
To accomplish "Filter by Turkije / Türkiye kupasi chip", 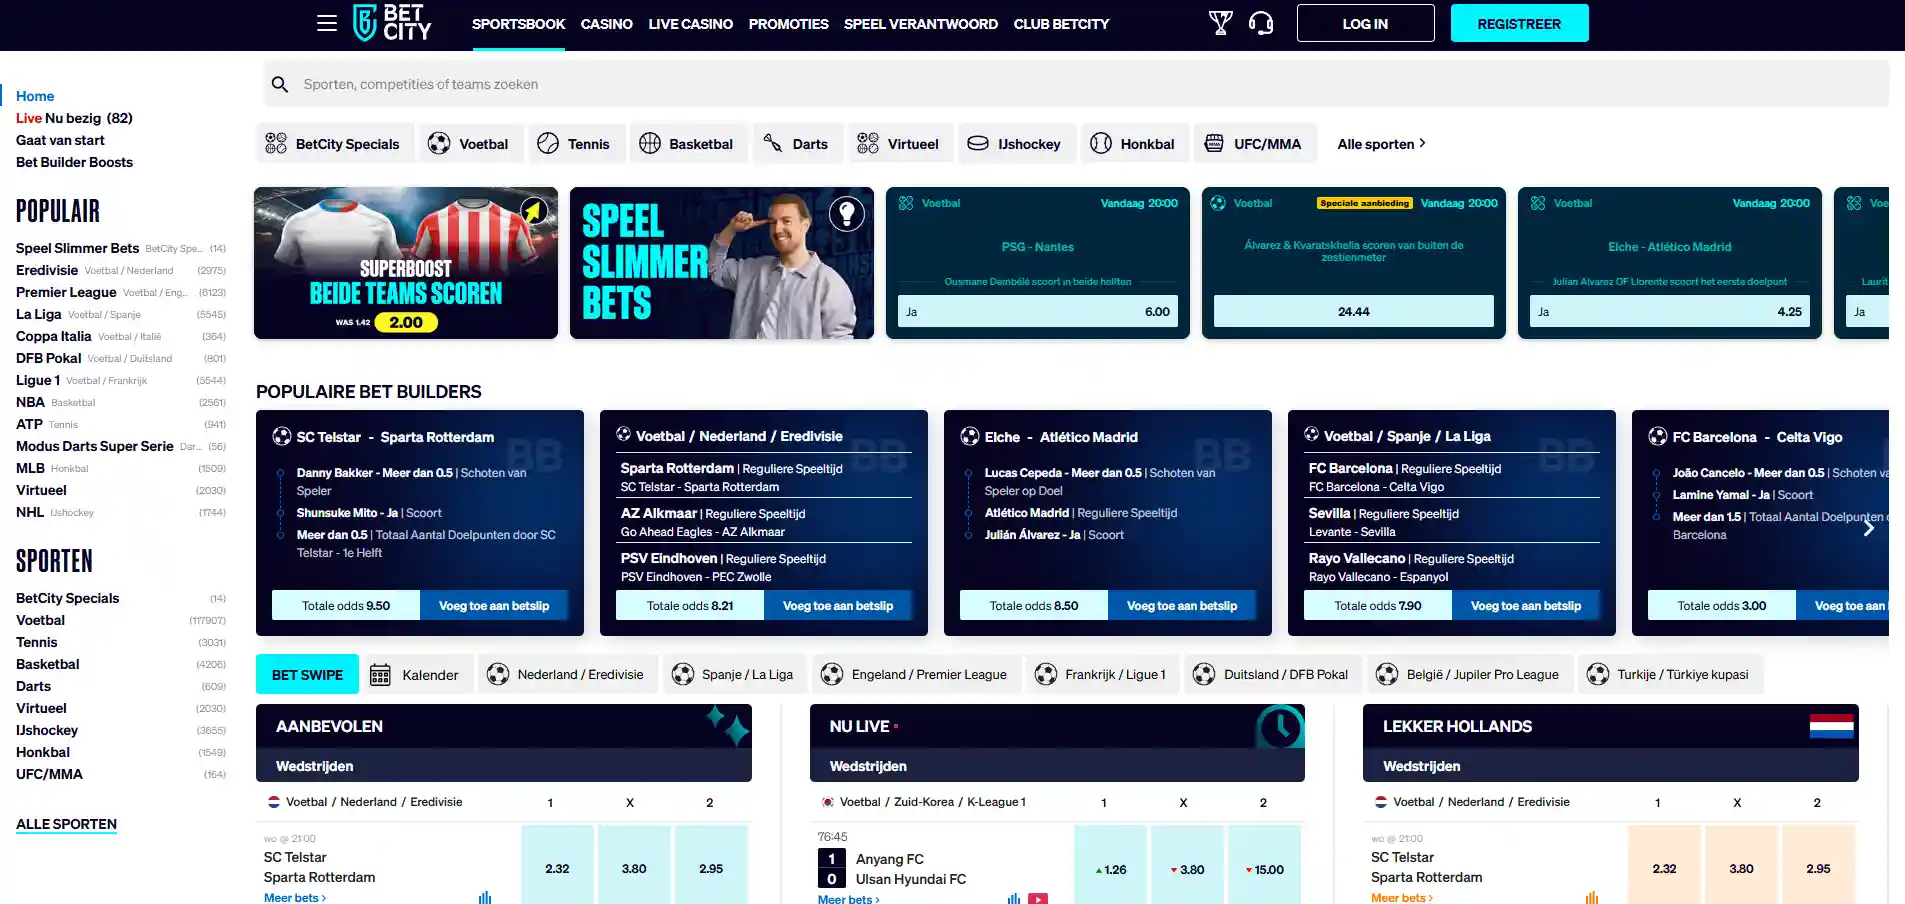I will pos(1670,675).
